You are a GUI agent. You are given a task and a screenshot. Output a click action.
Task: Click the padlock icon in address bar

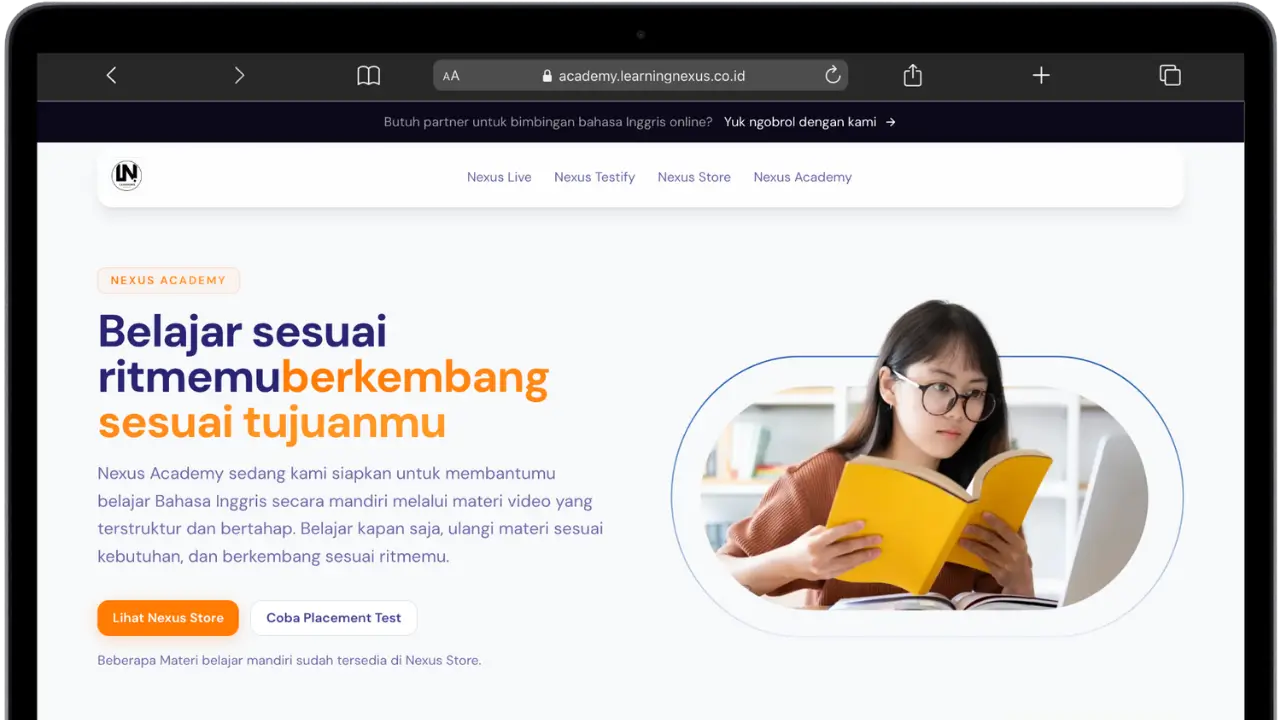pos(547,76)
